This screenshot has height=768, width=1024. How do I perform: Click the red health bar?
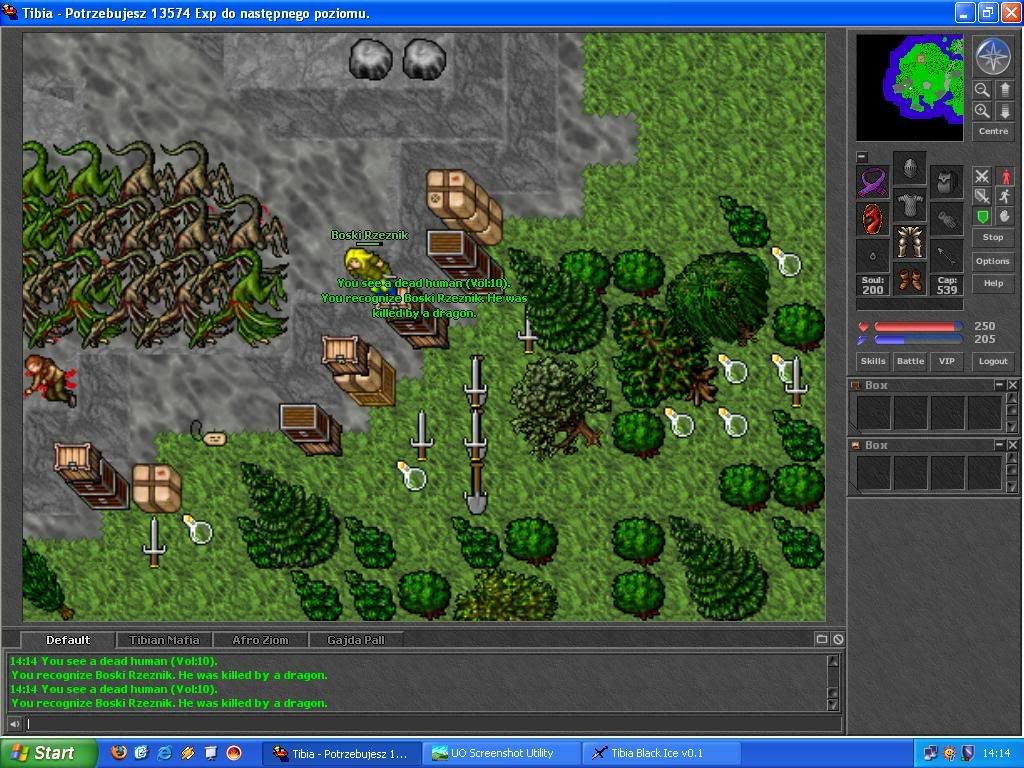(918, 326)
